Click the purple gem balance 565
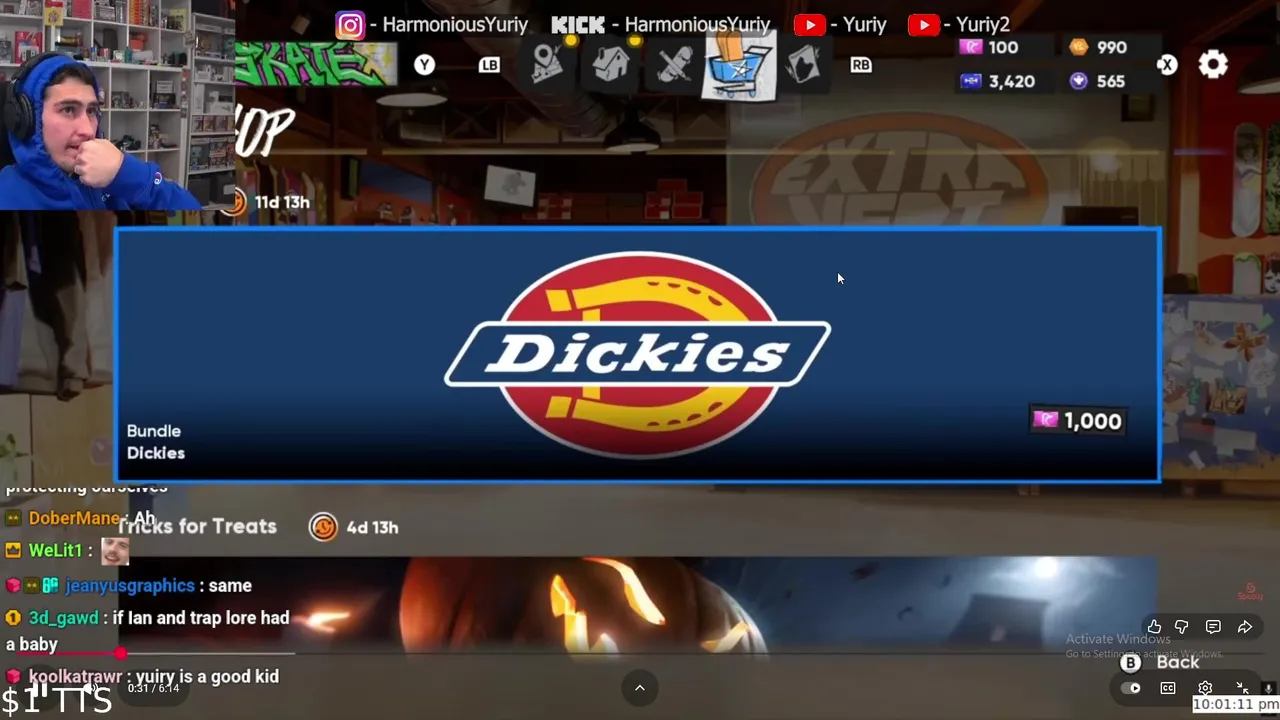1280x720 pixels. [1097, 81]
